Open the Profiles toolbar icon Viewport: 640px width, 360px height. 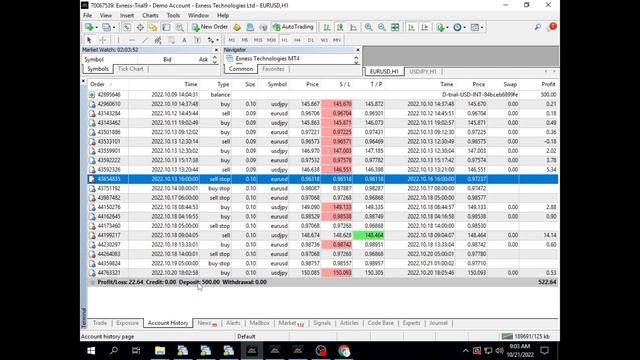pos(106,27)
